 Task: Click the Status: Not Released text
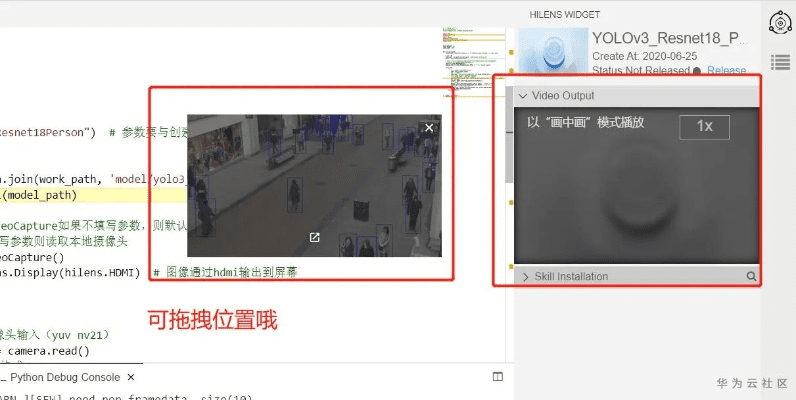[x=641, y=71]
